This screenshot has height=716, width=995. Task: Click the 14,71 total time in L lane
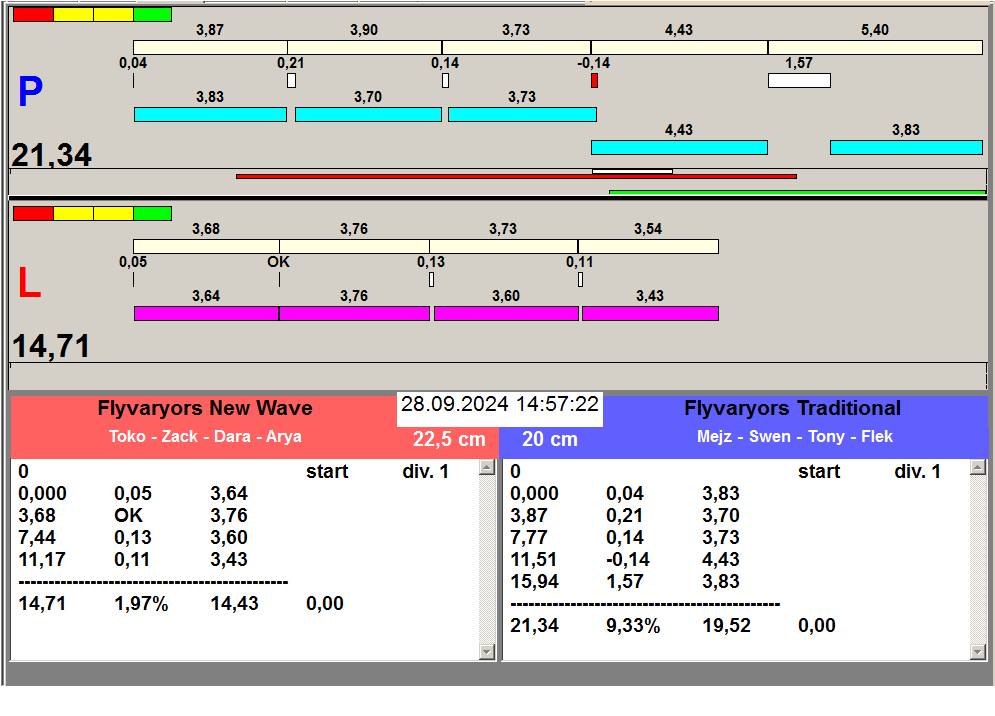(x=51, y=346)
